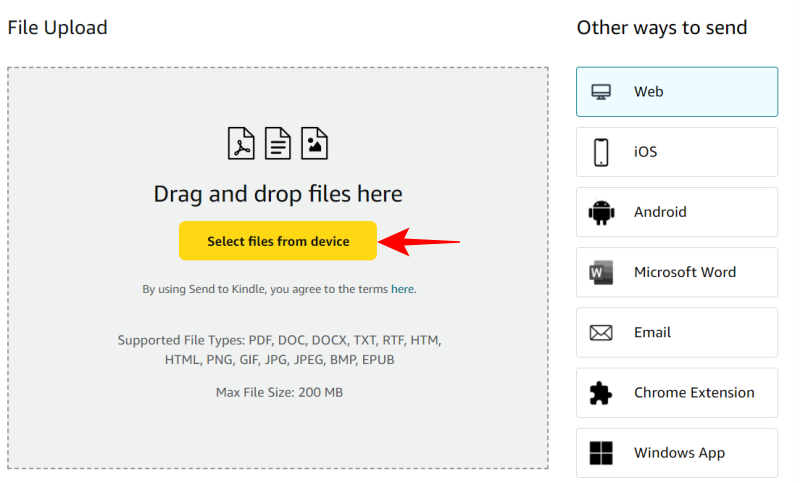
Task: Click the Microsoft Word logo icon
Action: coord(601,272)
